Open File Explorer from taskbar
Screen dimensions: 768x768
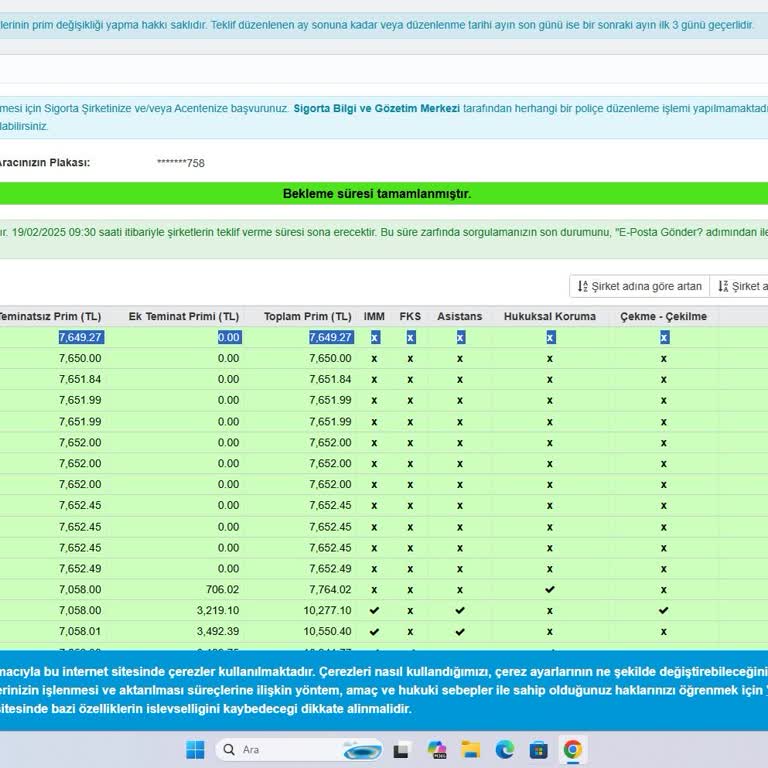[471, 750]
